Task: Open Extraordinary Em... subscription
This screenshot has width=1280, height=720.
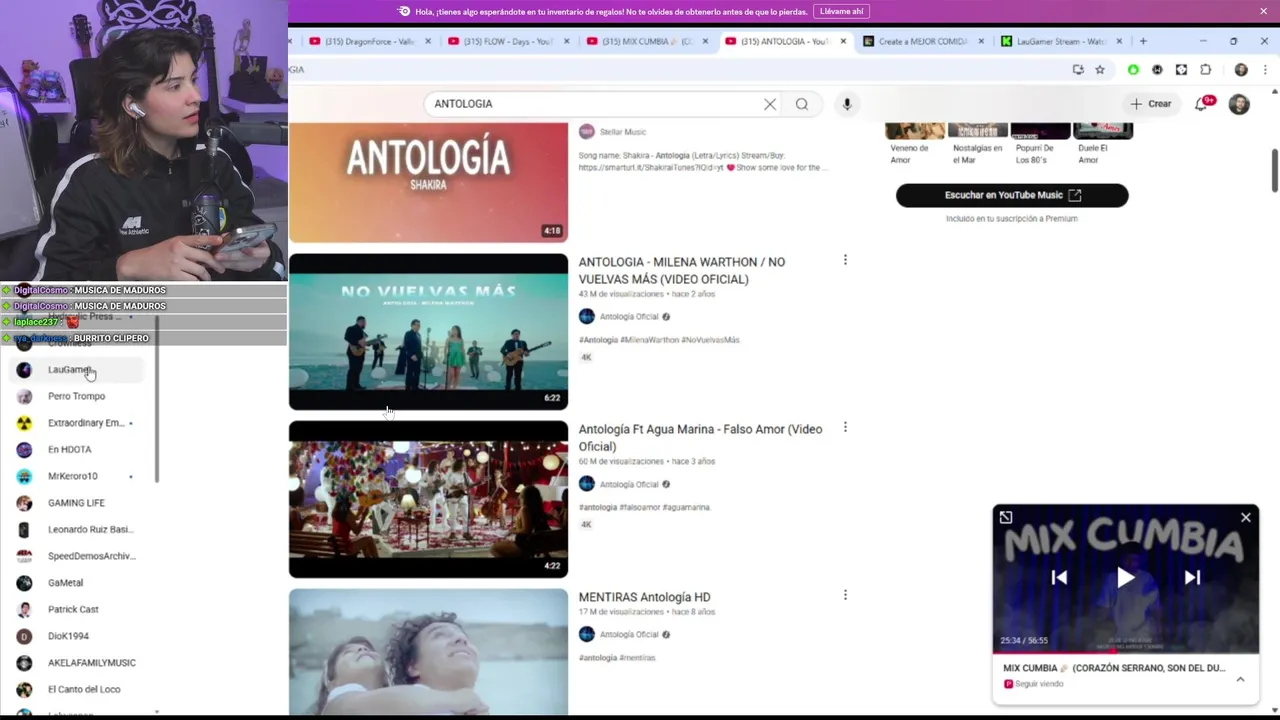Action: [x=77, y=423]
